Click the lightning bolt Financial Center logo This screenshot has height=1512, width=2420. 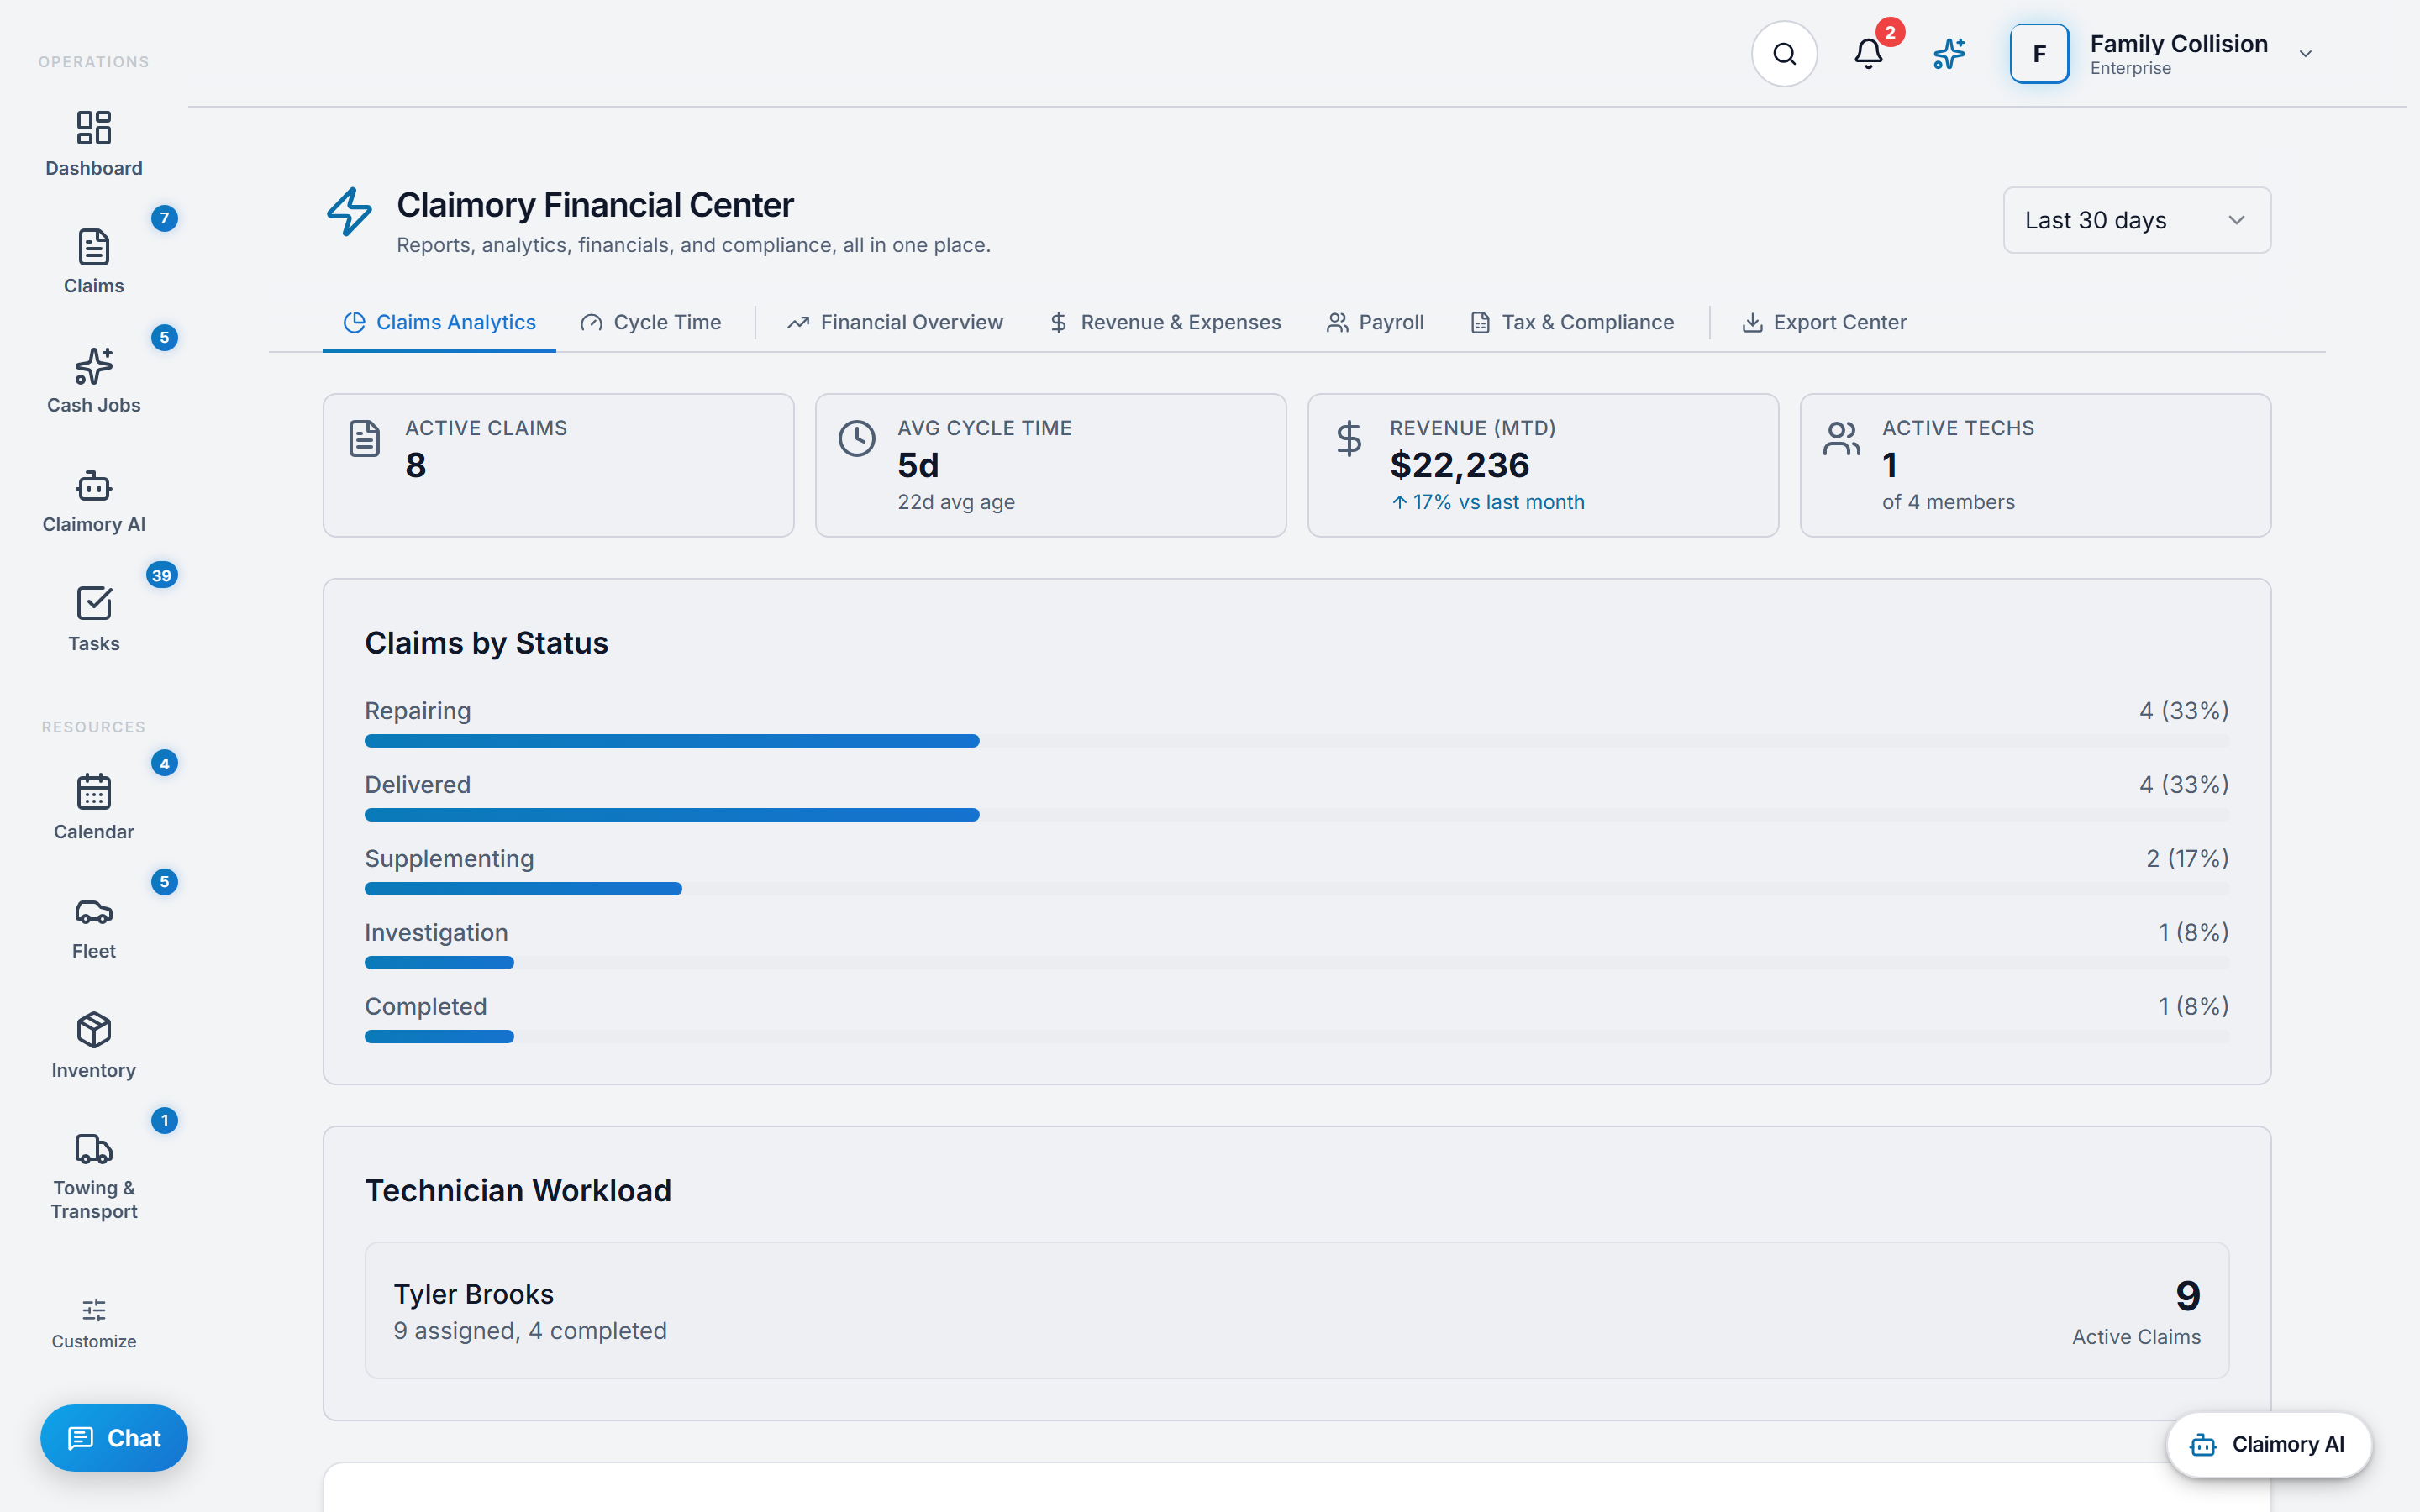tap(349, 212)
